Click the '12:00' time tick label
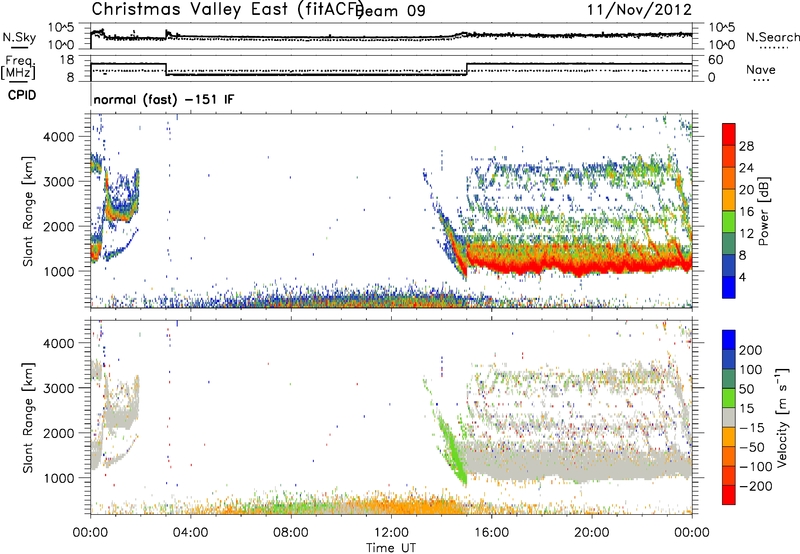Image resolution: width=800 pixels, height=554 pixels. 391,533
